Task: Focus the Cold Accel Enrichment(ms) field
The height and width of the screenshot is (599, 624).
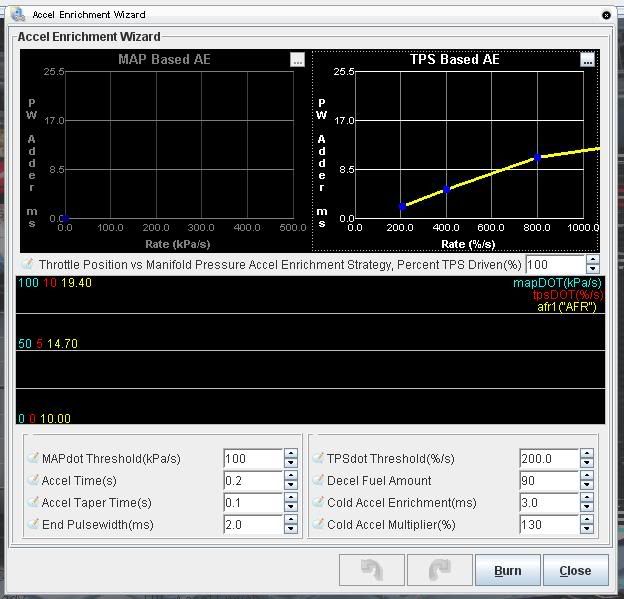Action: pos(549,502)
